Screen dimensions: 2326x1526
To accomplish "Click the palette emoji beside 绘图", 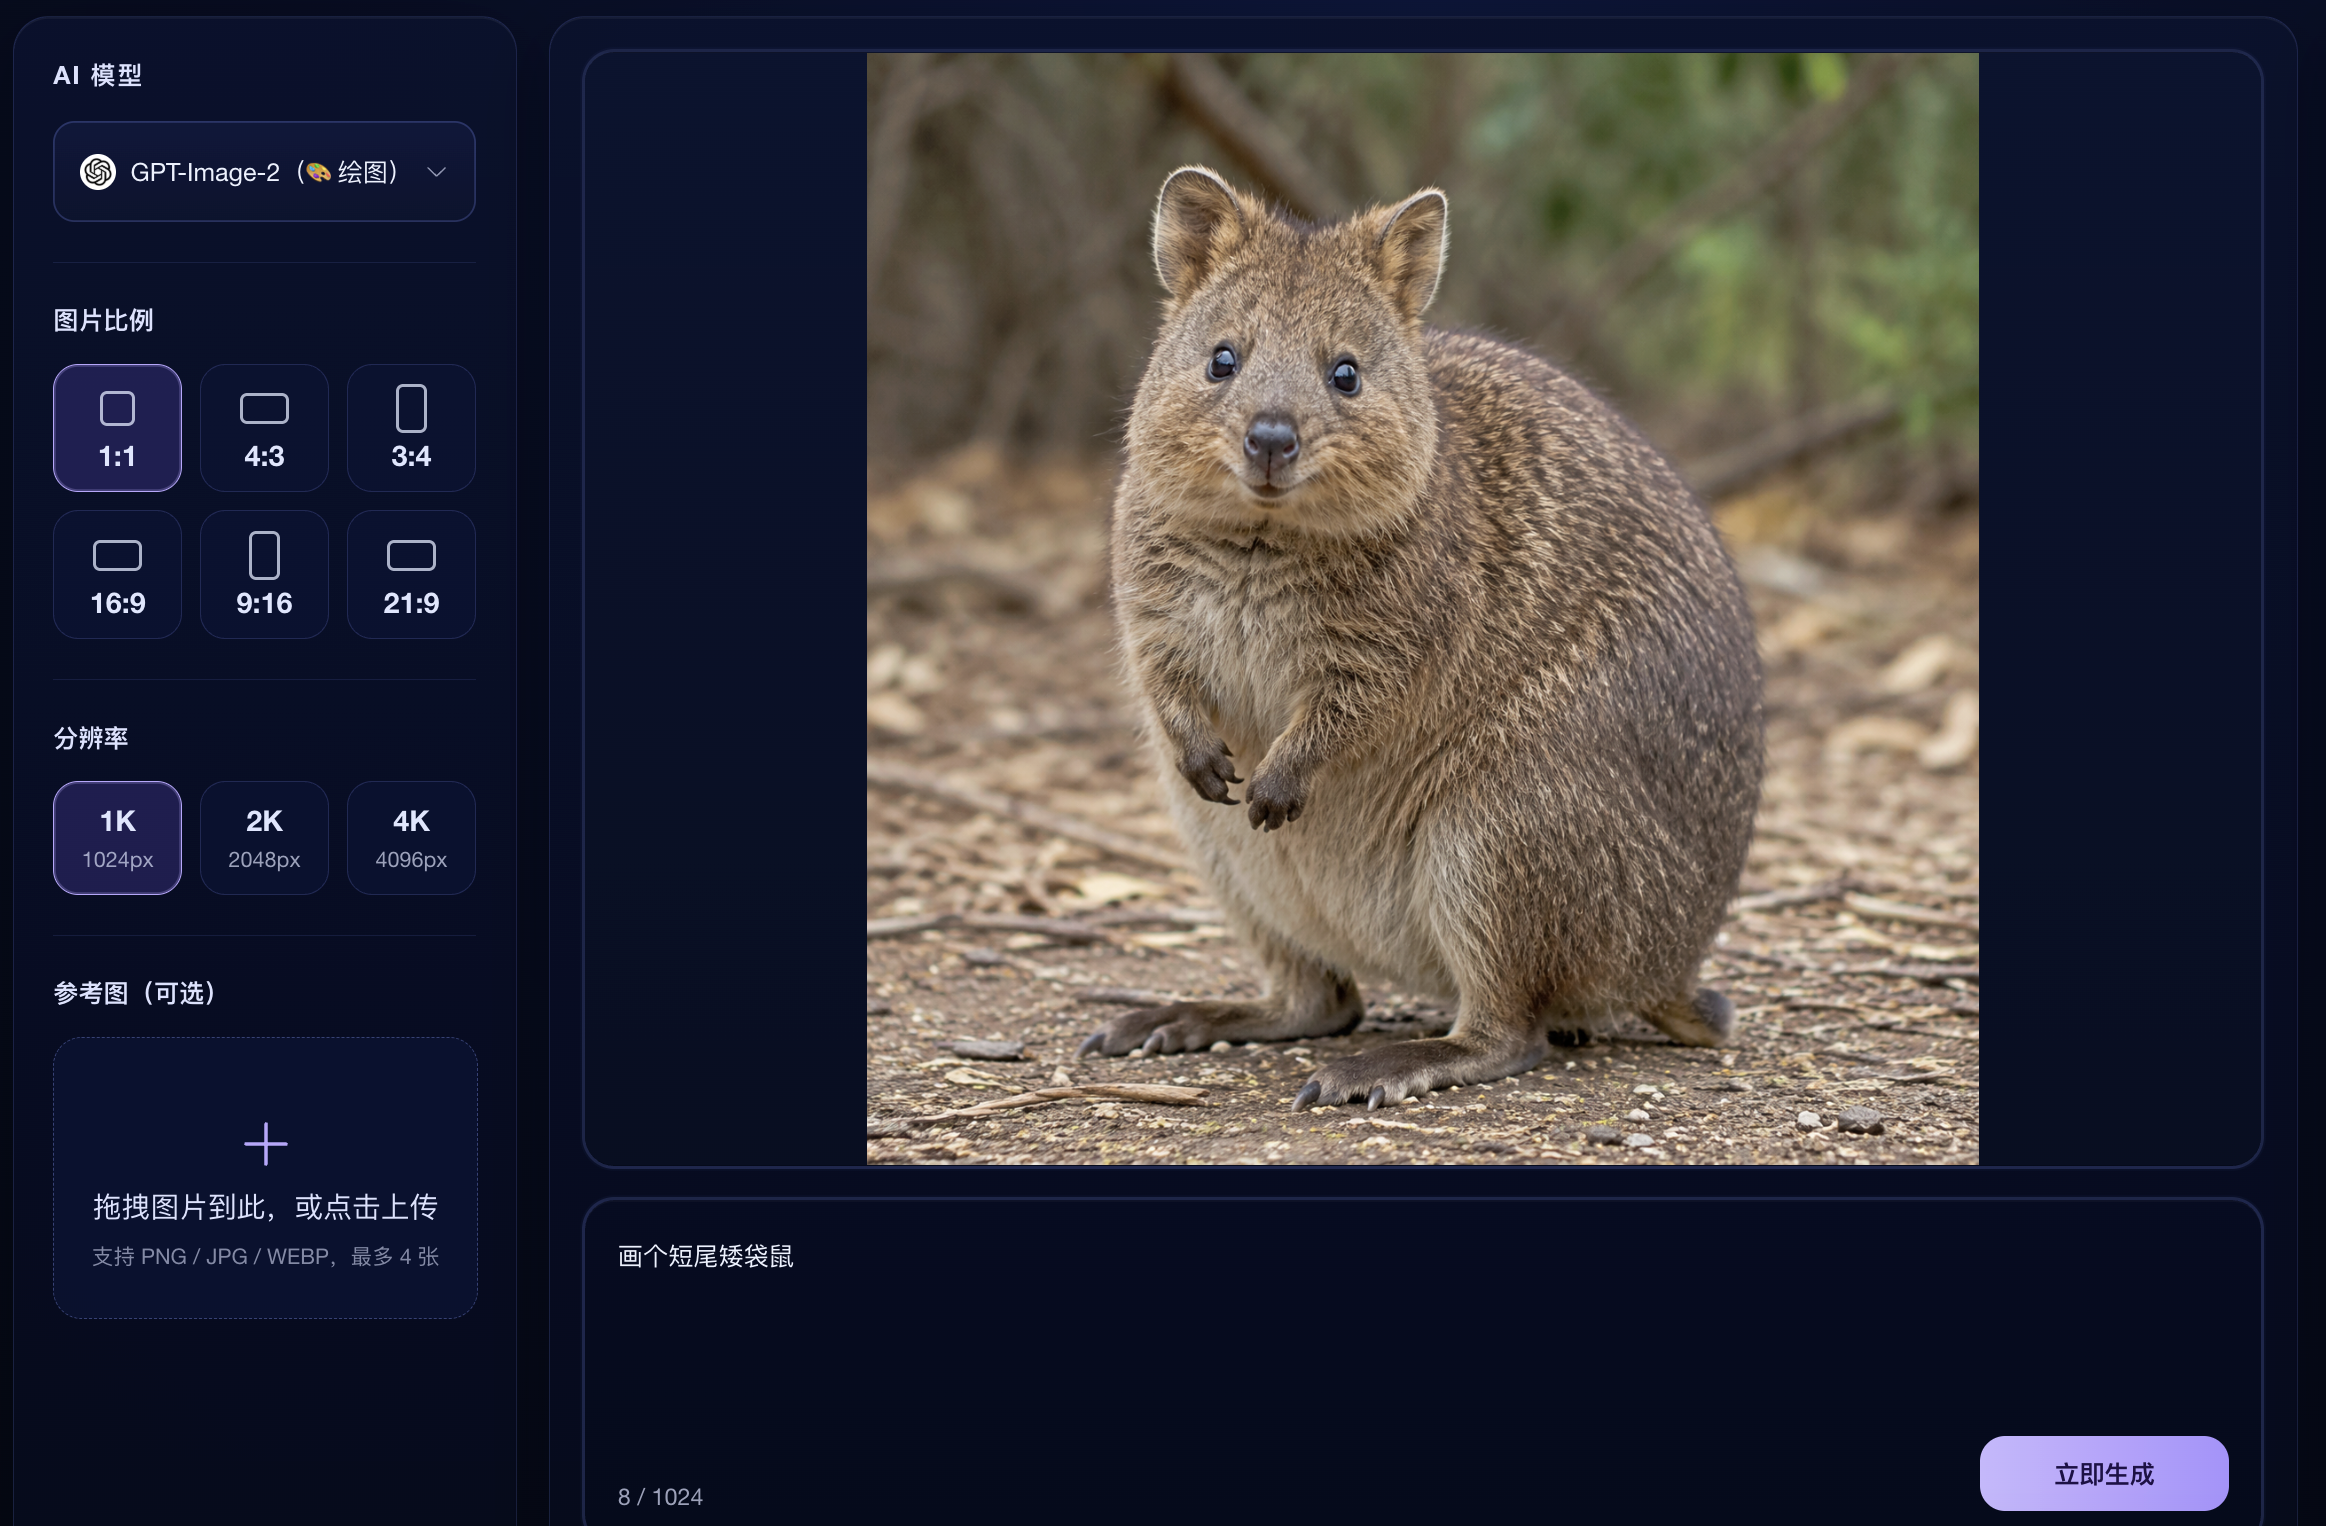I will (x=318, y=172).
